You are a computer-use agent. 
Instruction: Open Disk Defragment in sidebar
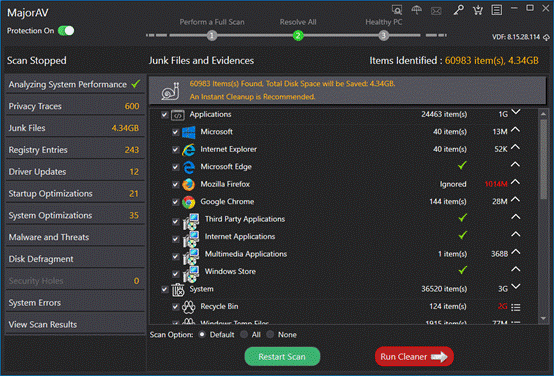[x=75, y=259]
